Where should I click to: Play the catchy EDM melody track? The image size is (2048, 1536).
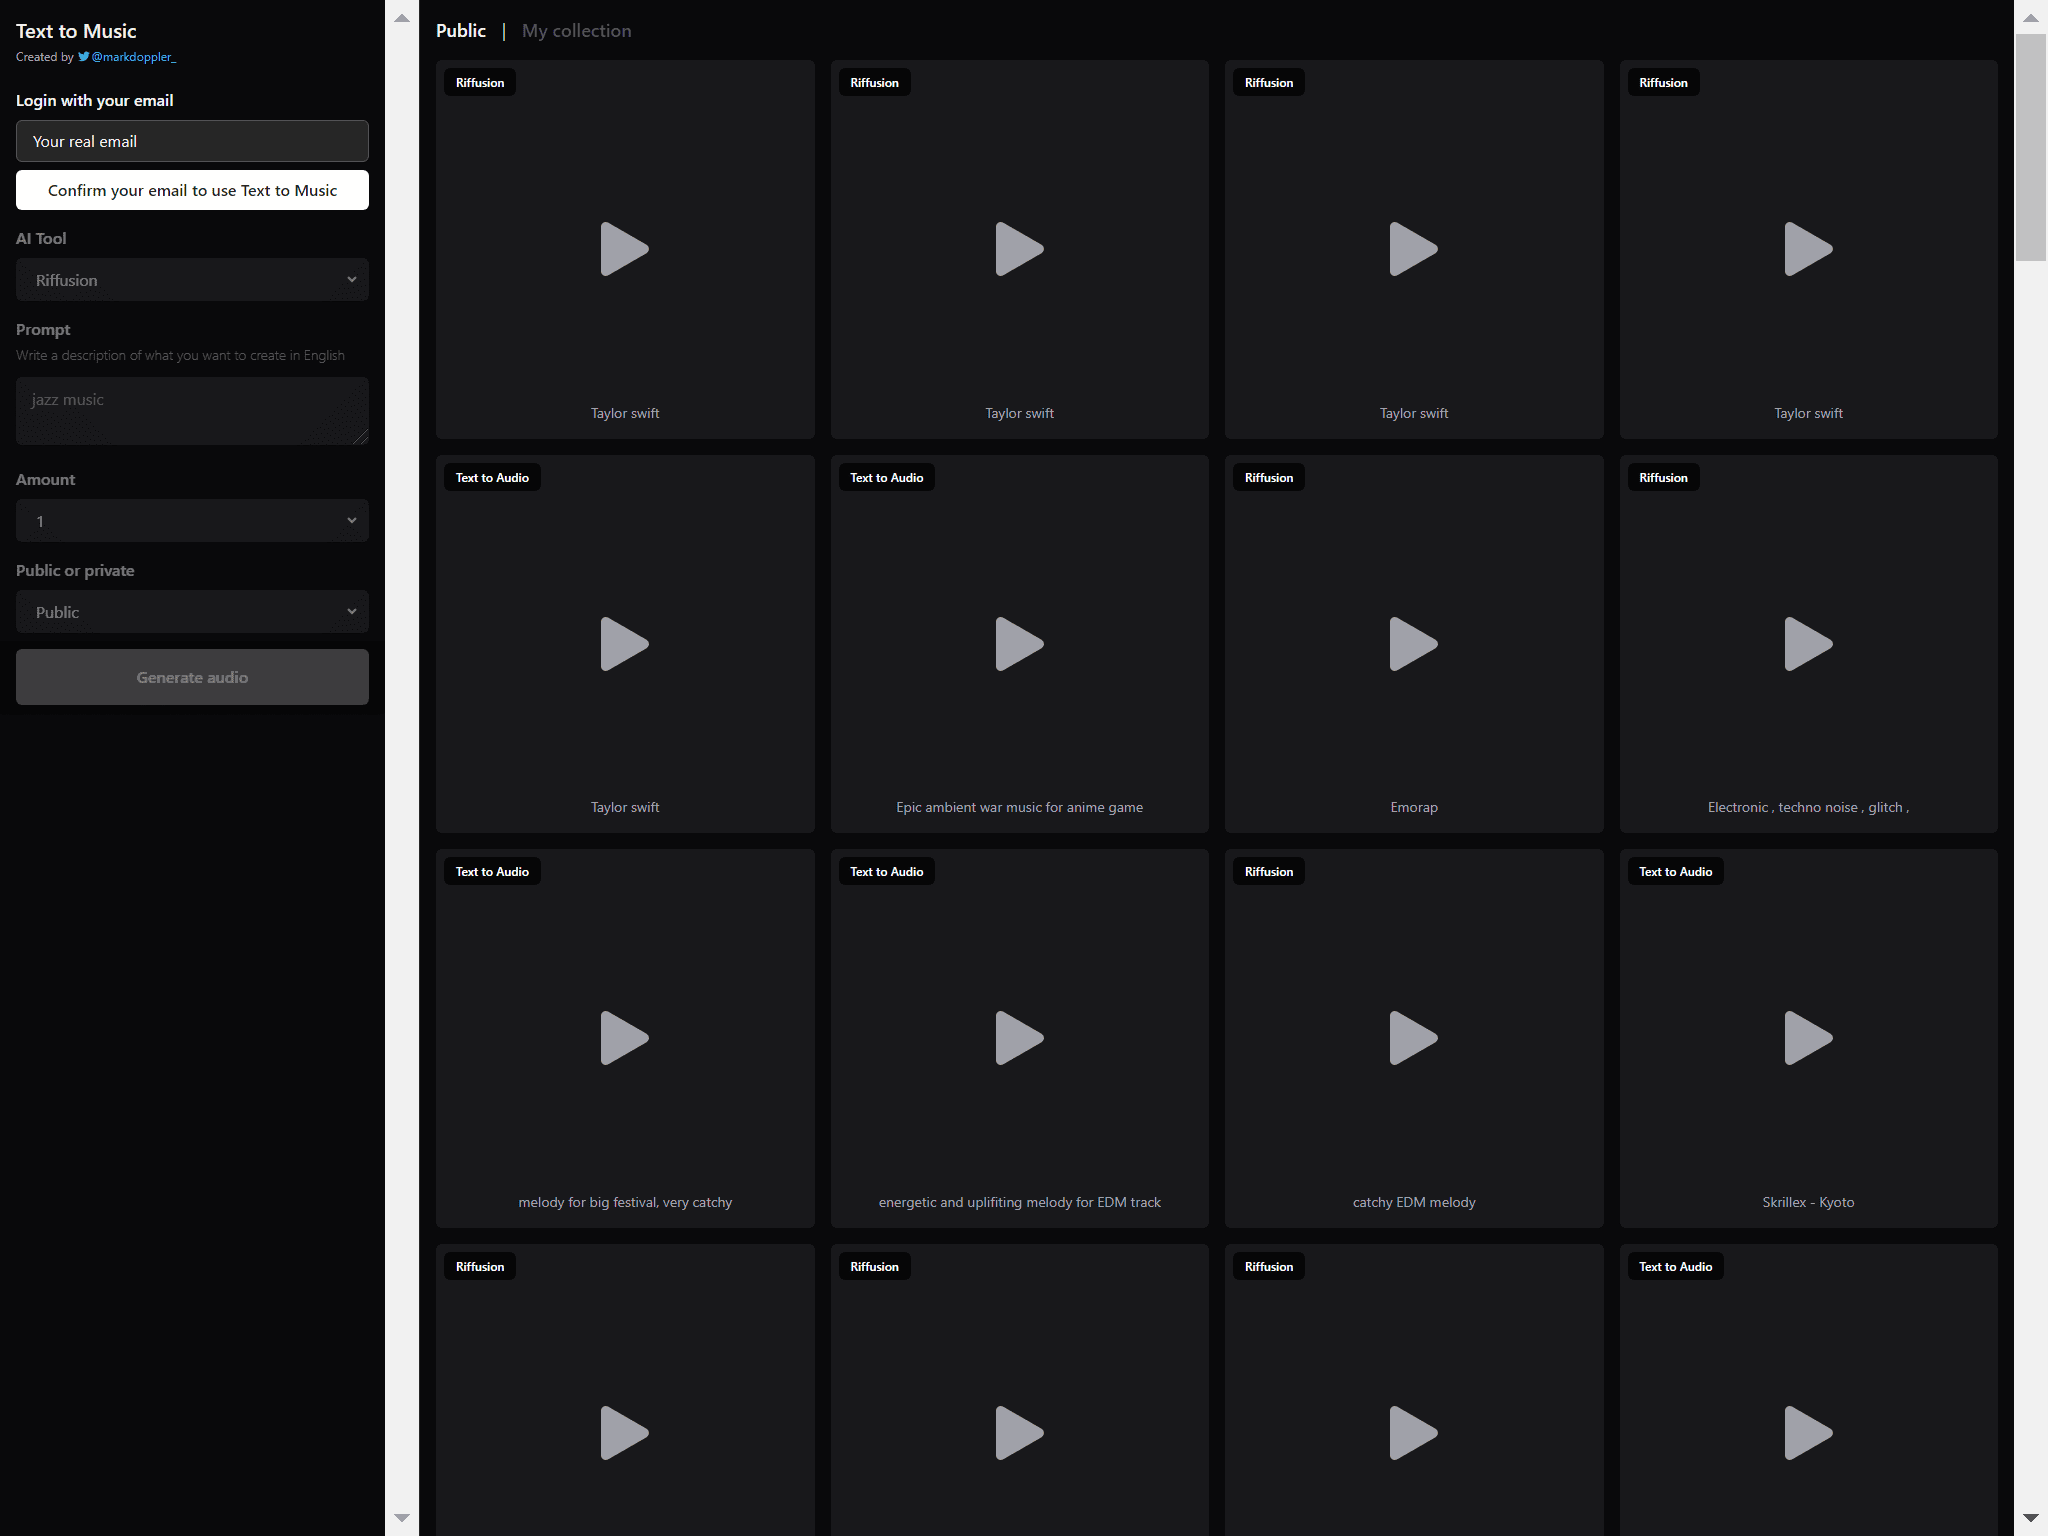pyautogui.click(x=1413, y=1038)
